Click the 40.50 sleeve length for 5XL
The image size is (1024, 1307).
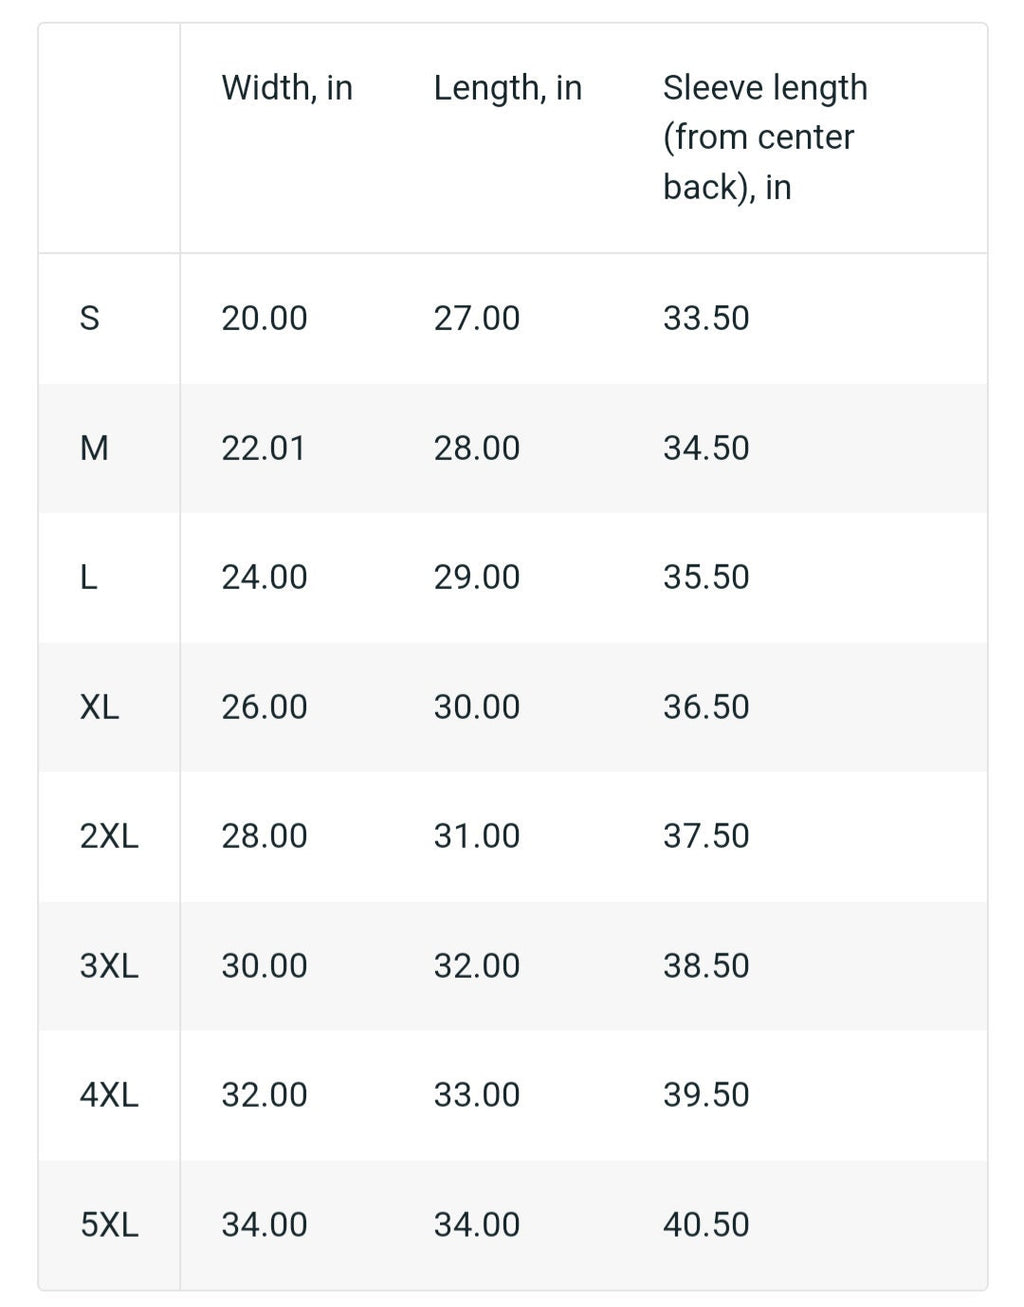coord(706,1225)
